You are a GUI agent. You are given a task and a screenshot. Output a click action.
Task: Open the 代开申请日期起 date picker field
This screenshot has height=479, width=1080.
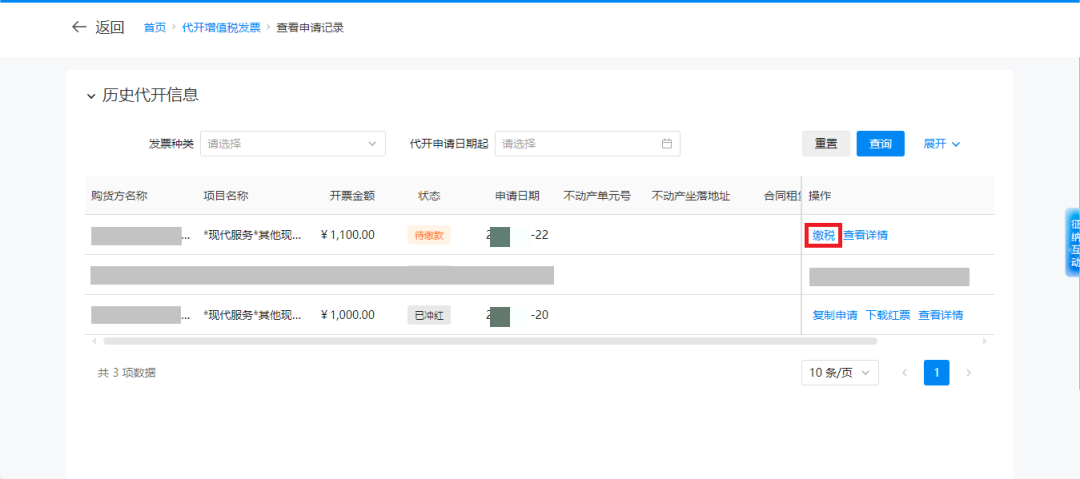(588, 144)
